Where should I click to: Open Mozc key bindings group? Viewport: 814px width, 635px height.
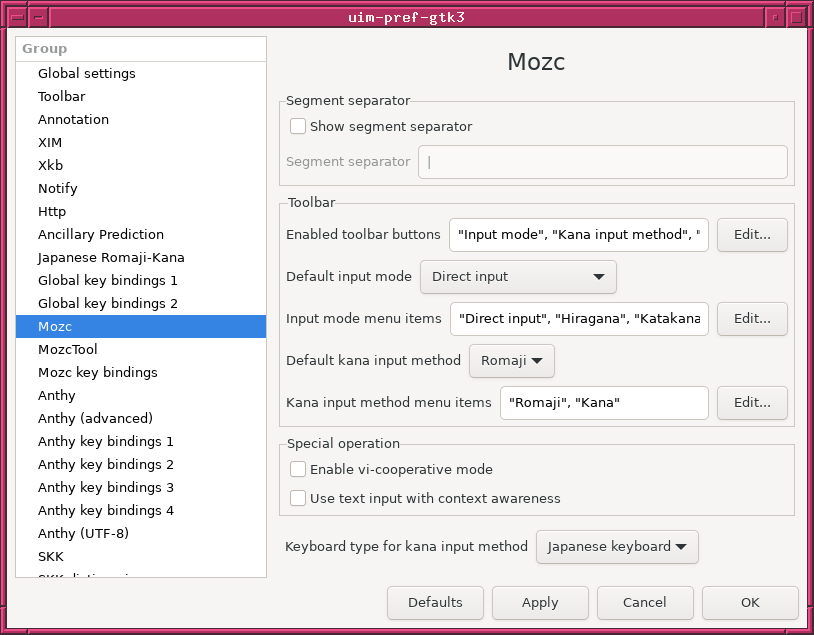pos(98,372)
